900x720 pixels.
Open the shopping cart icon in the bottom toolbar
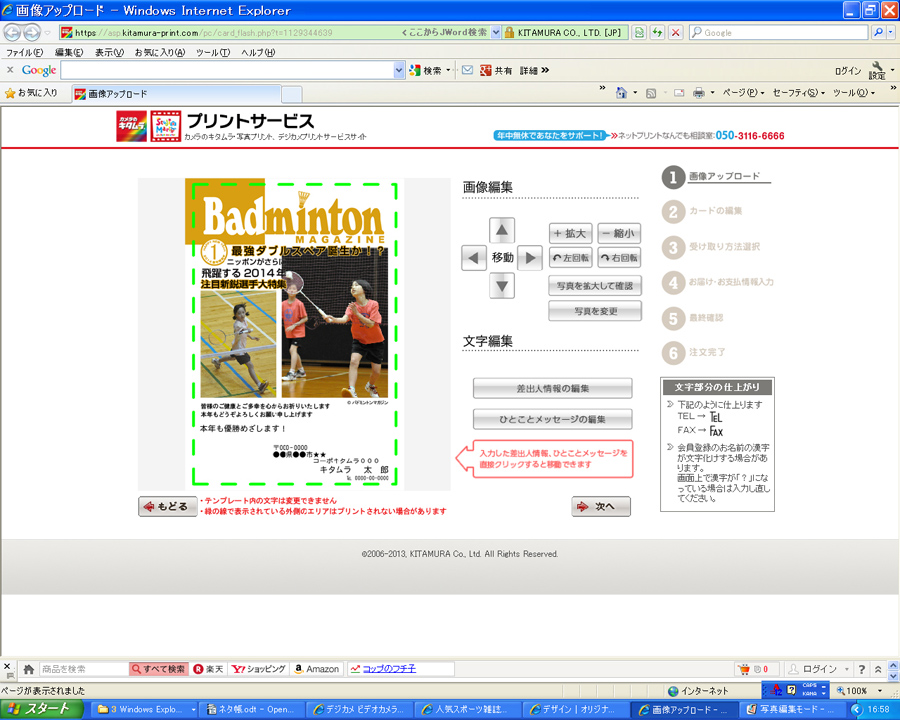pyautogui.click(x=743, y=669)
